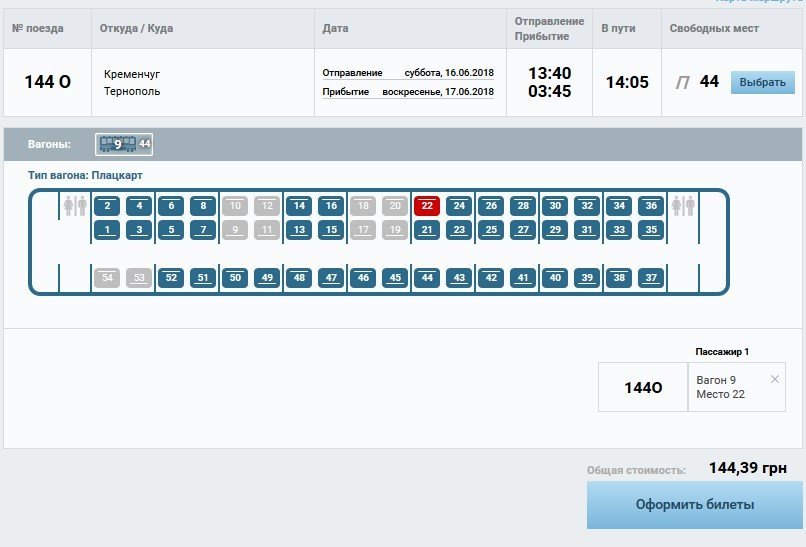Click train number 144 О in results row
The width and height of the screenshot is (806, 547).
click(47, 82)
